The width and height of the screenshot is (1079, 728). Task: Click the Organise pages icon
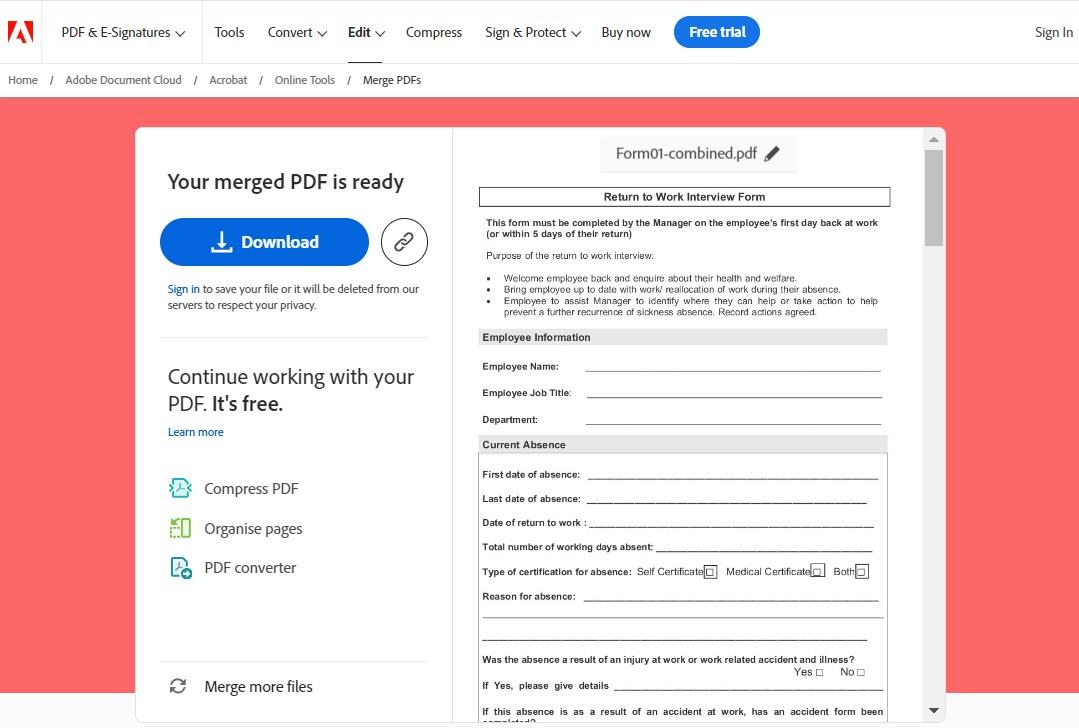180,528
